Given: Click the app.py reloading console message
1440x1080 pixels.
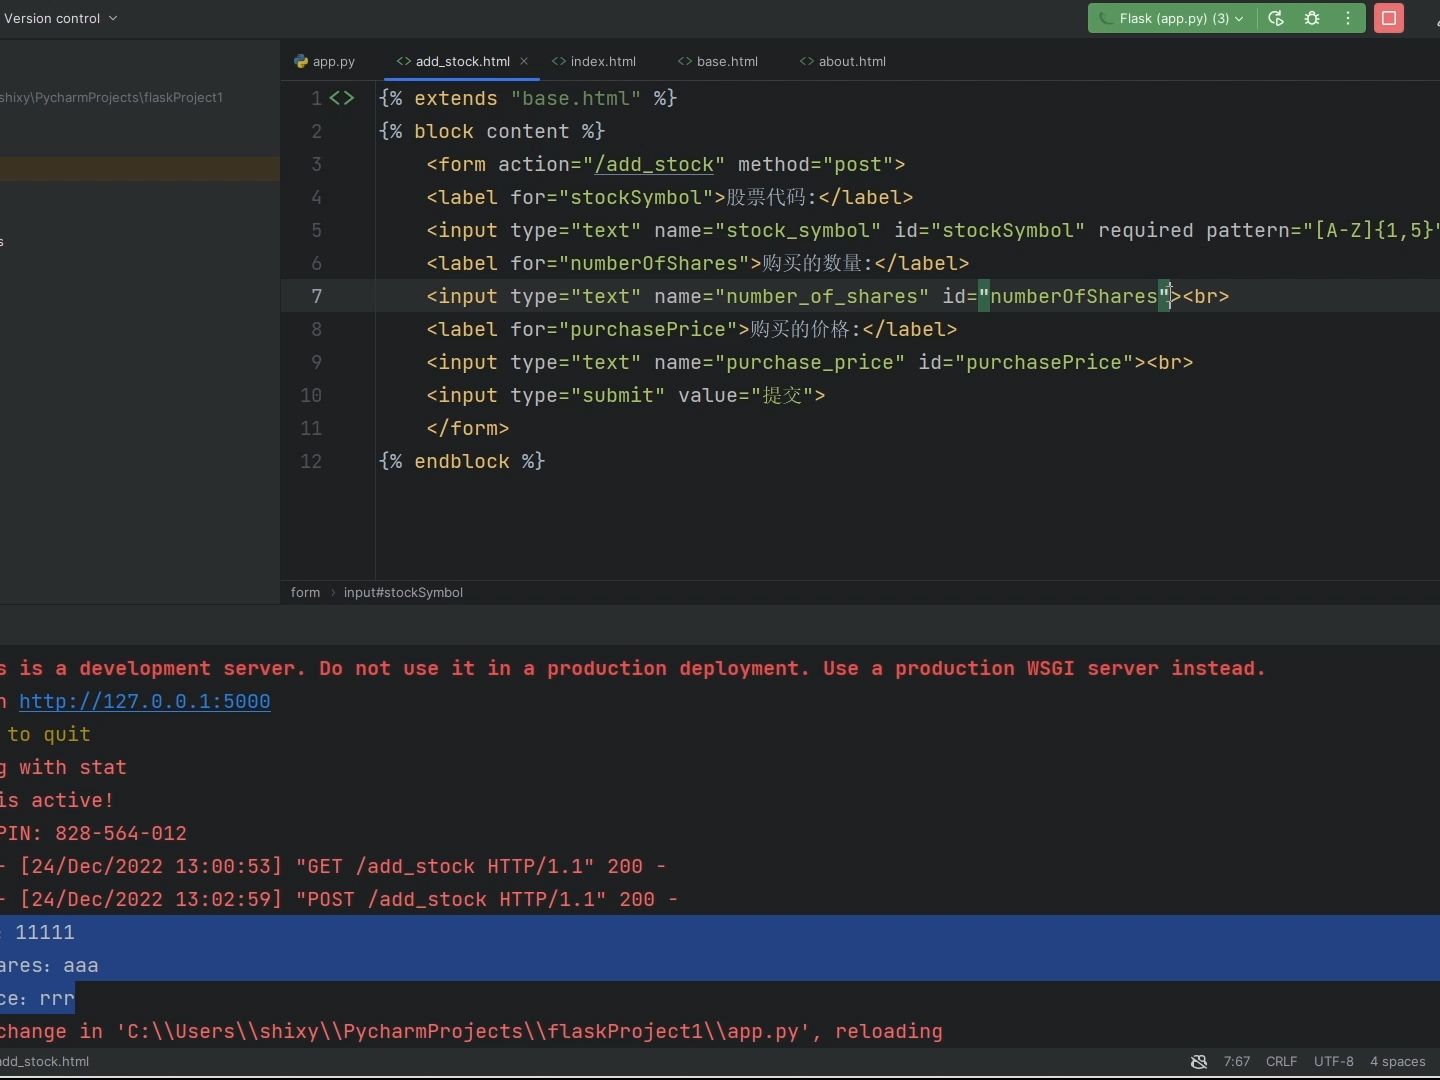Looking at the screenshot, I should (x=471, y=1031).
